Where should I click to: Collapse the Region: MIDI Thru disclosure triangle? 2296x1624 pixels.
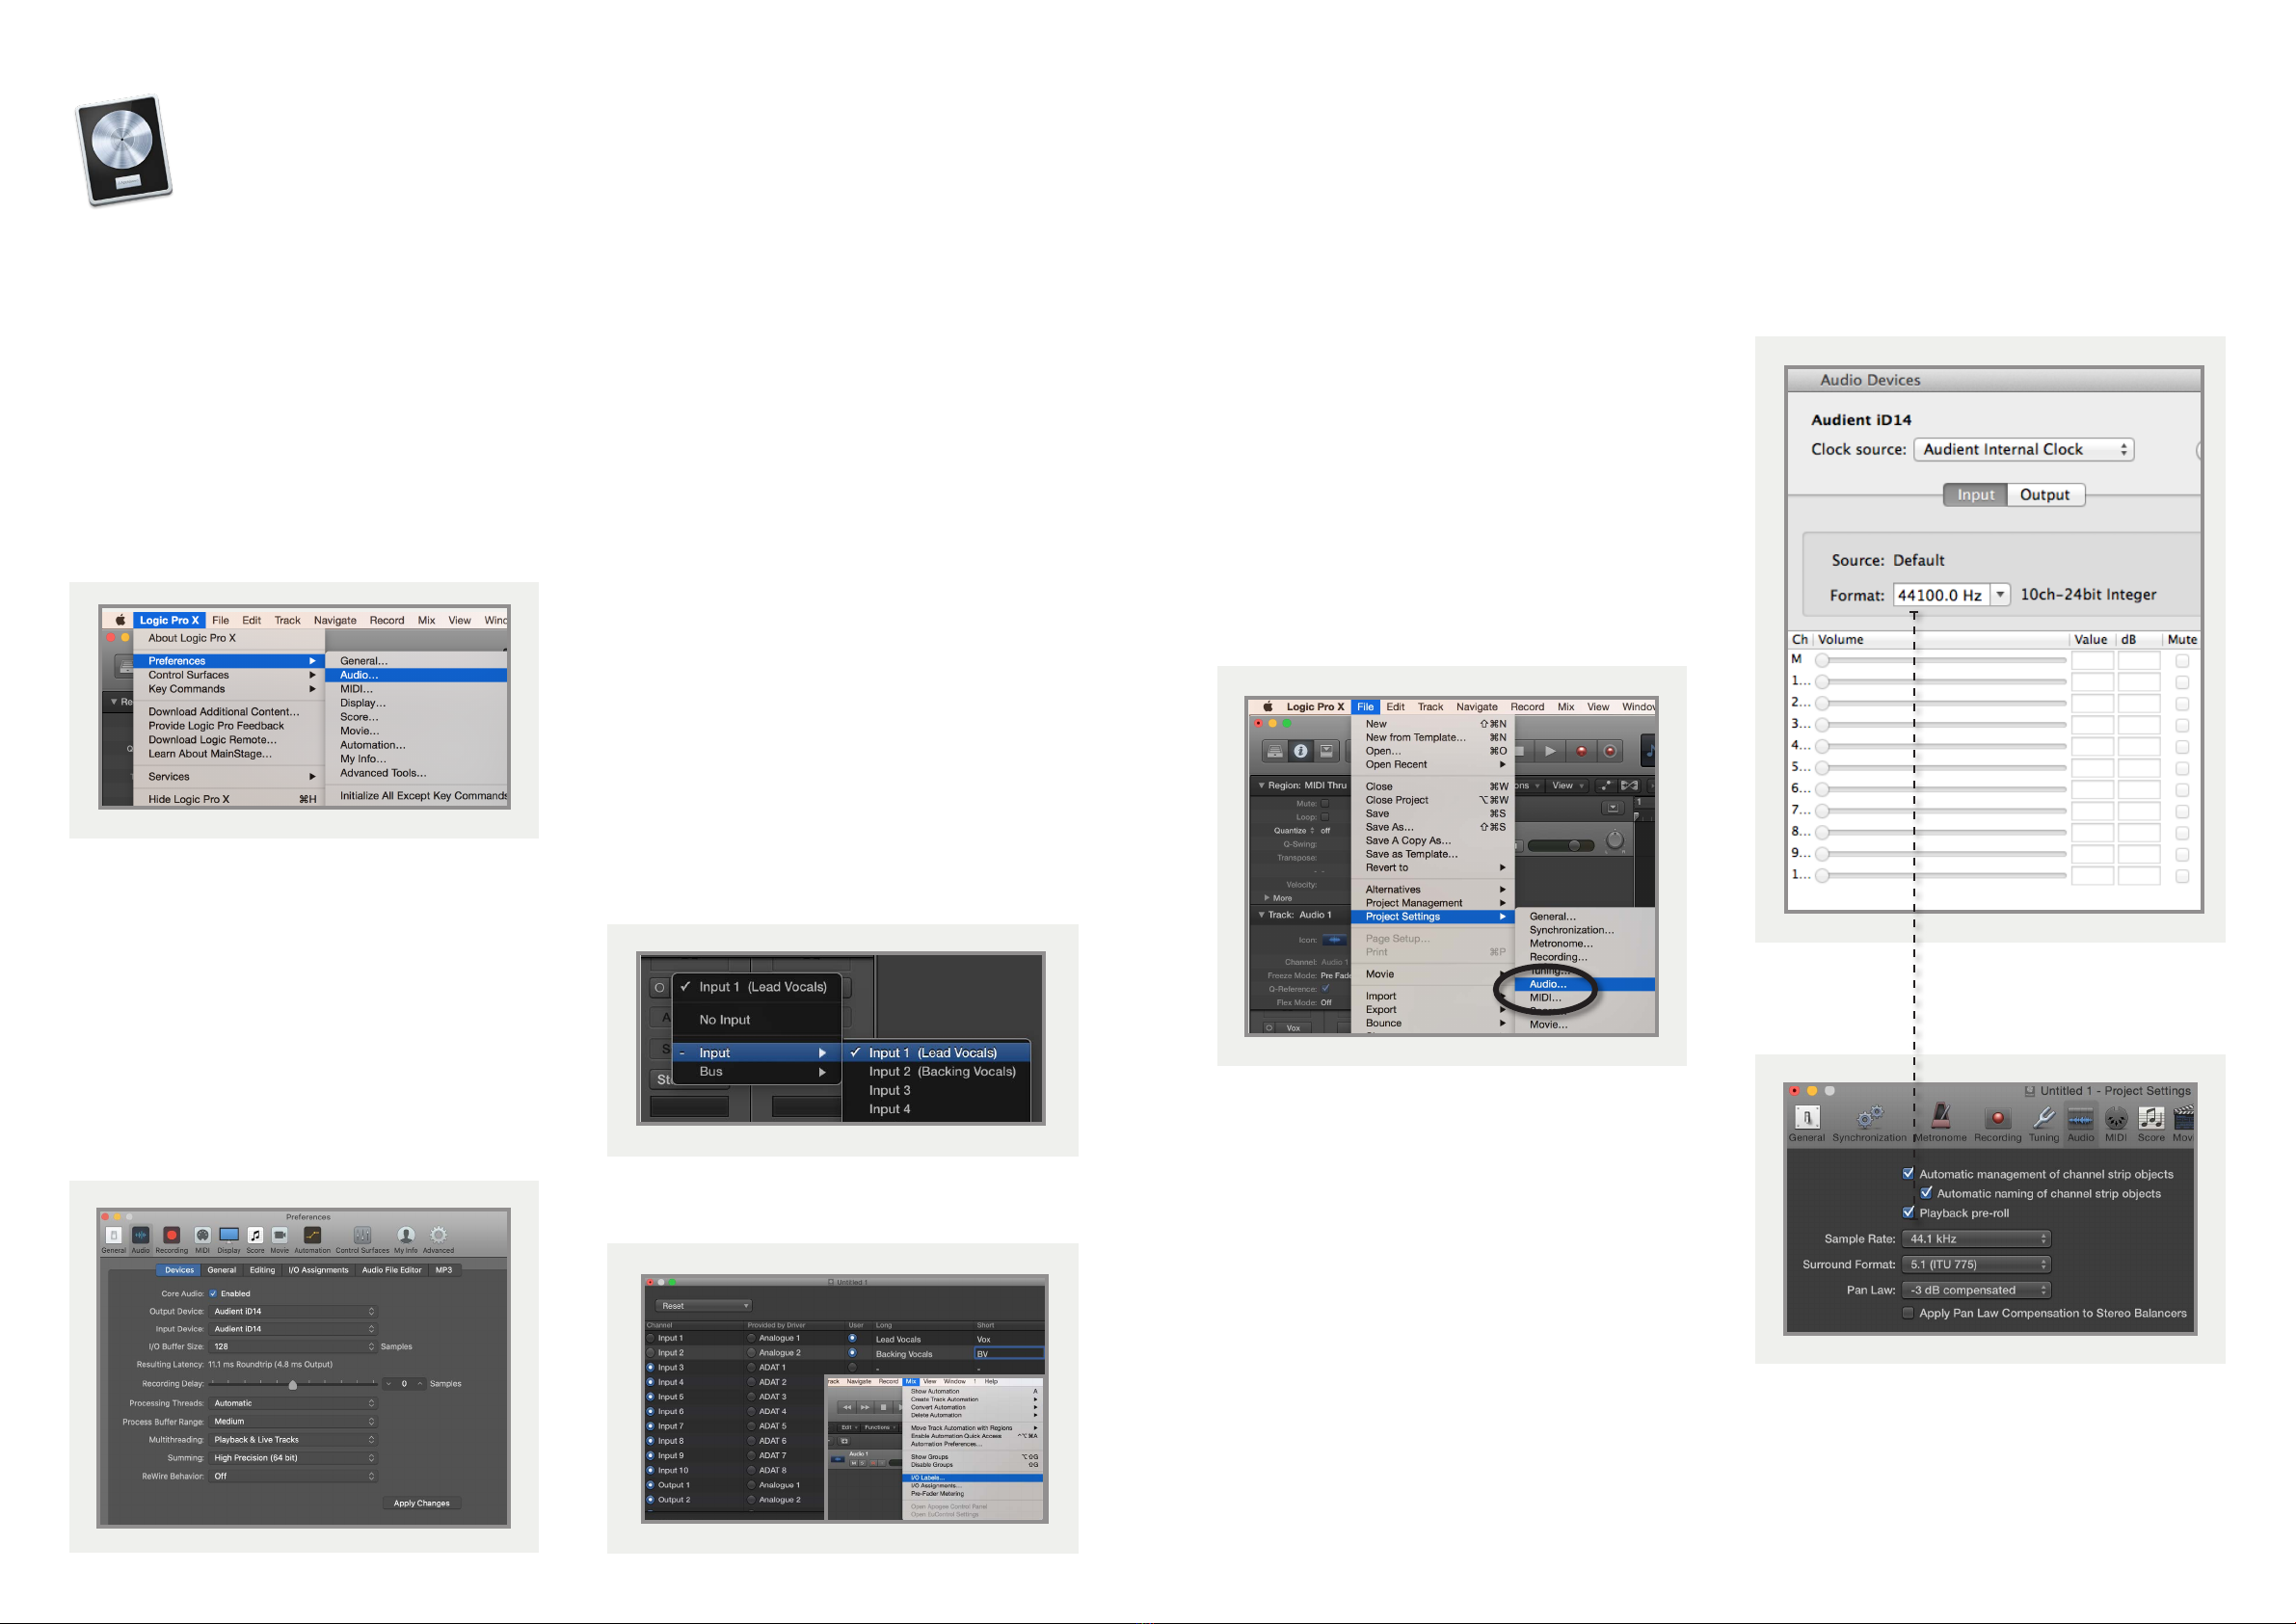1261,785
